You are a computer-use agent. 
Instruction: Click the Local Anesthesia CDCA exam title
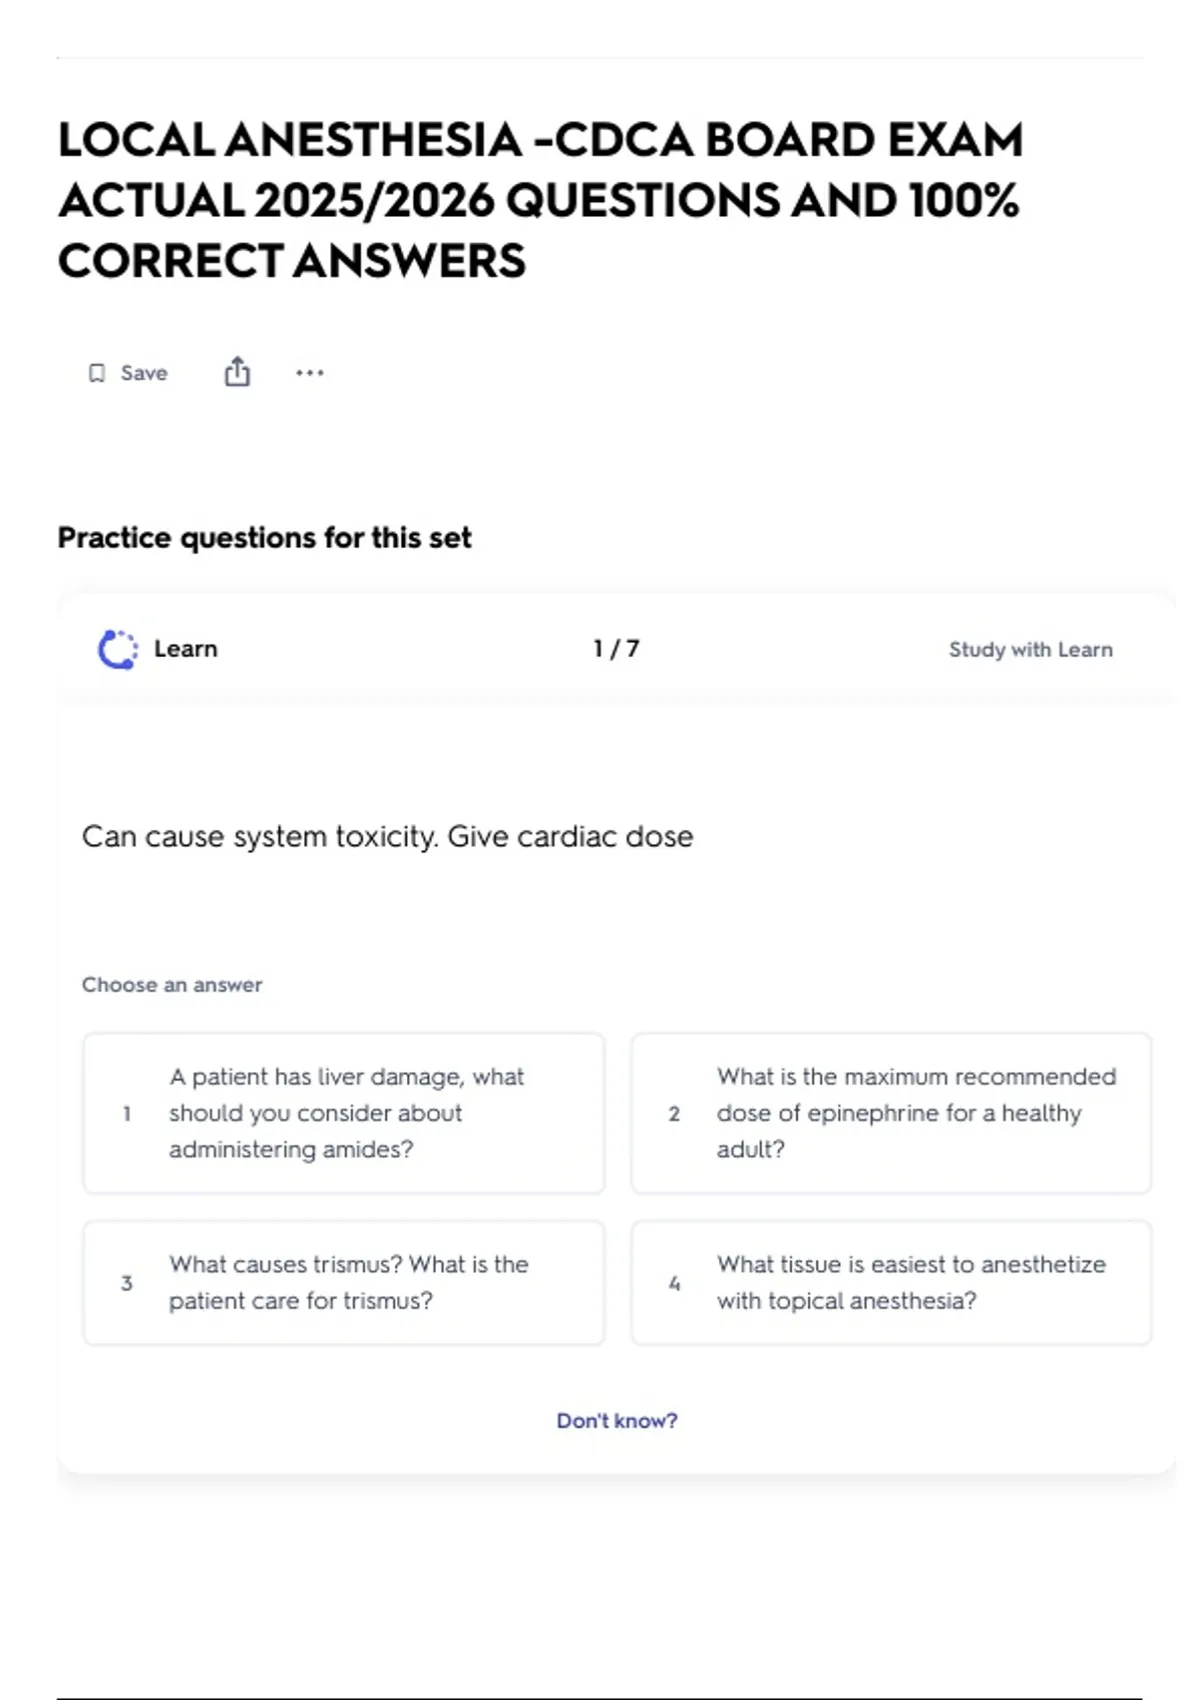point(541,200)
